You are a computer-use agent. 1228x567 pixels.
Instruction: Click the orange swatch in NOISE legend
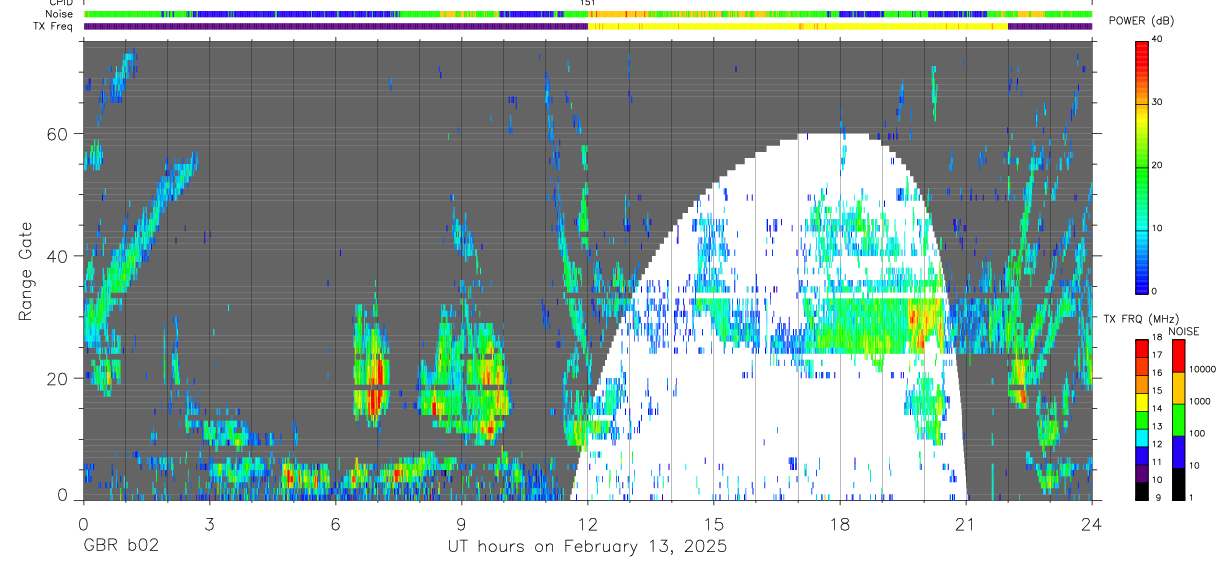tap(1178, 388)
